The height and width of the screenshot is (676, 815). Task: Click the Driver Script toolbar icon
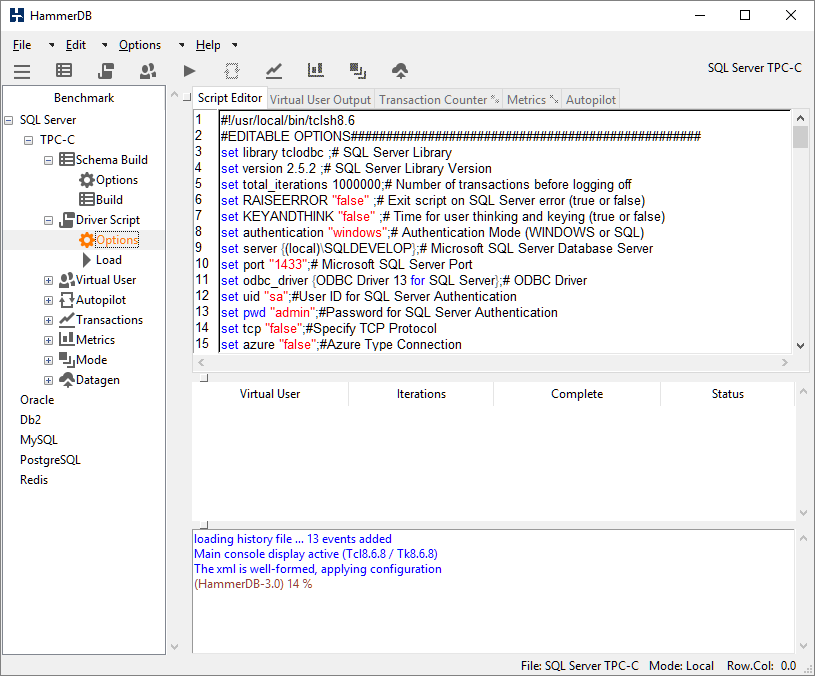[x=106, y=71]
